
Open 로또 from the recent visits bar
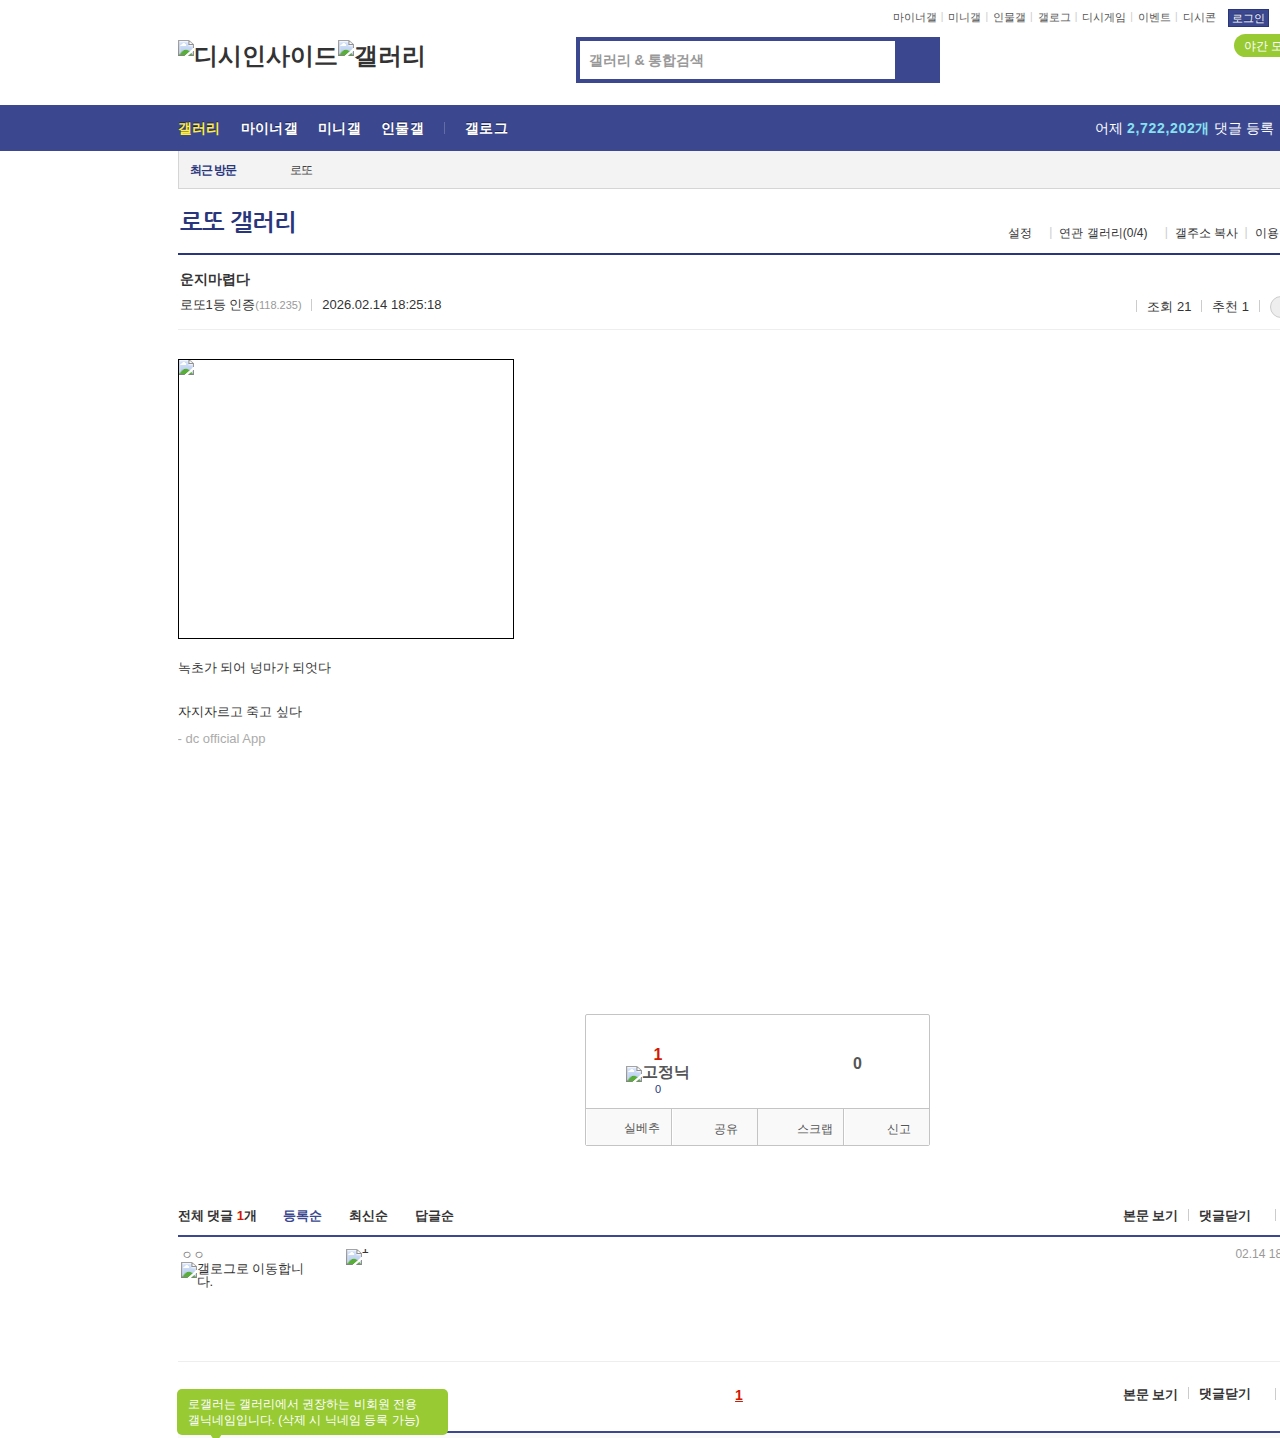coord(302,170)
